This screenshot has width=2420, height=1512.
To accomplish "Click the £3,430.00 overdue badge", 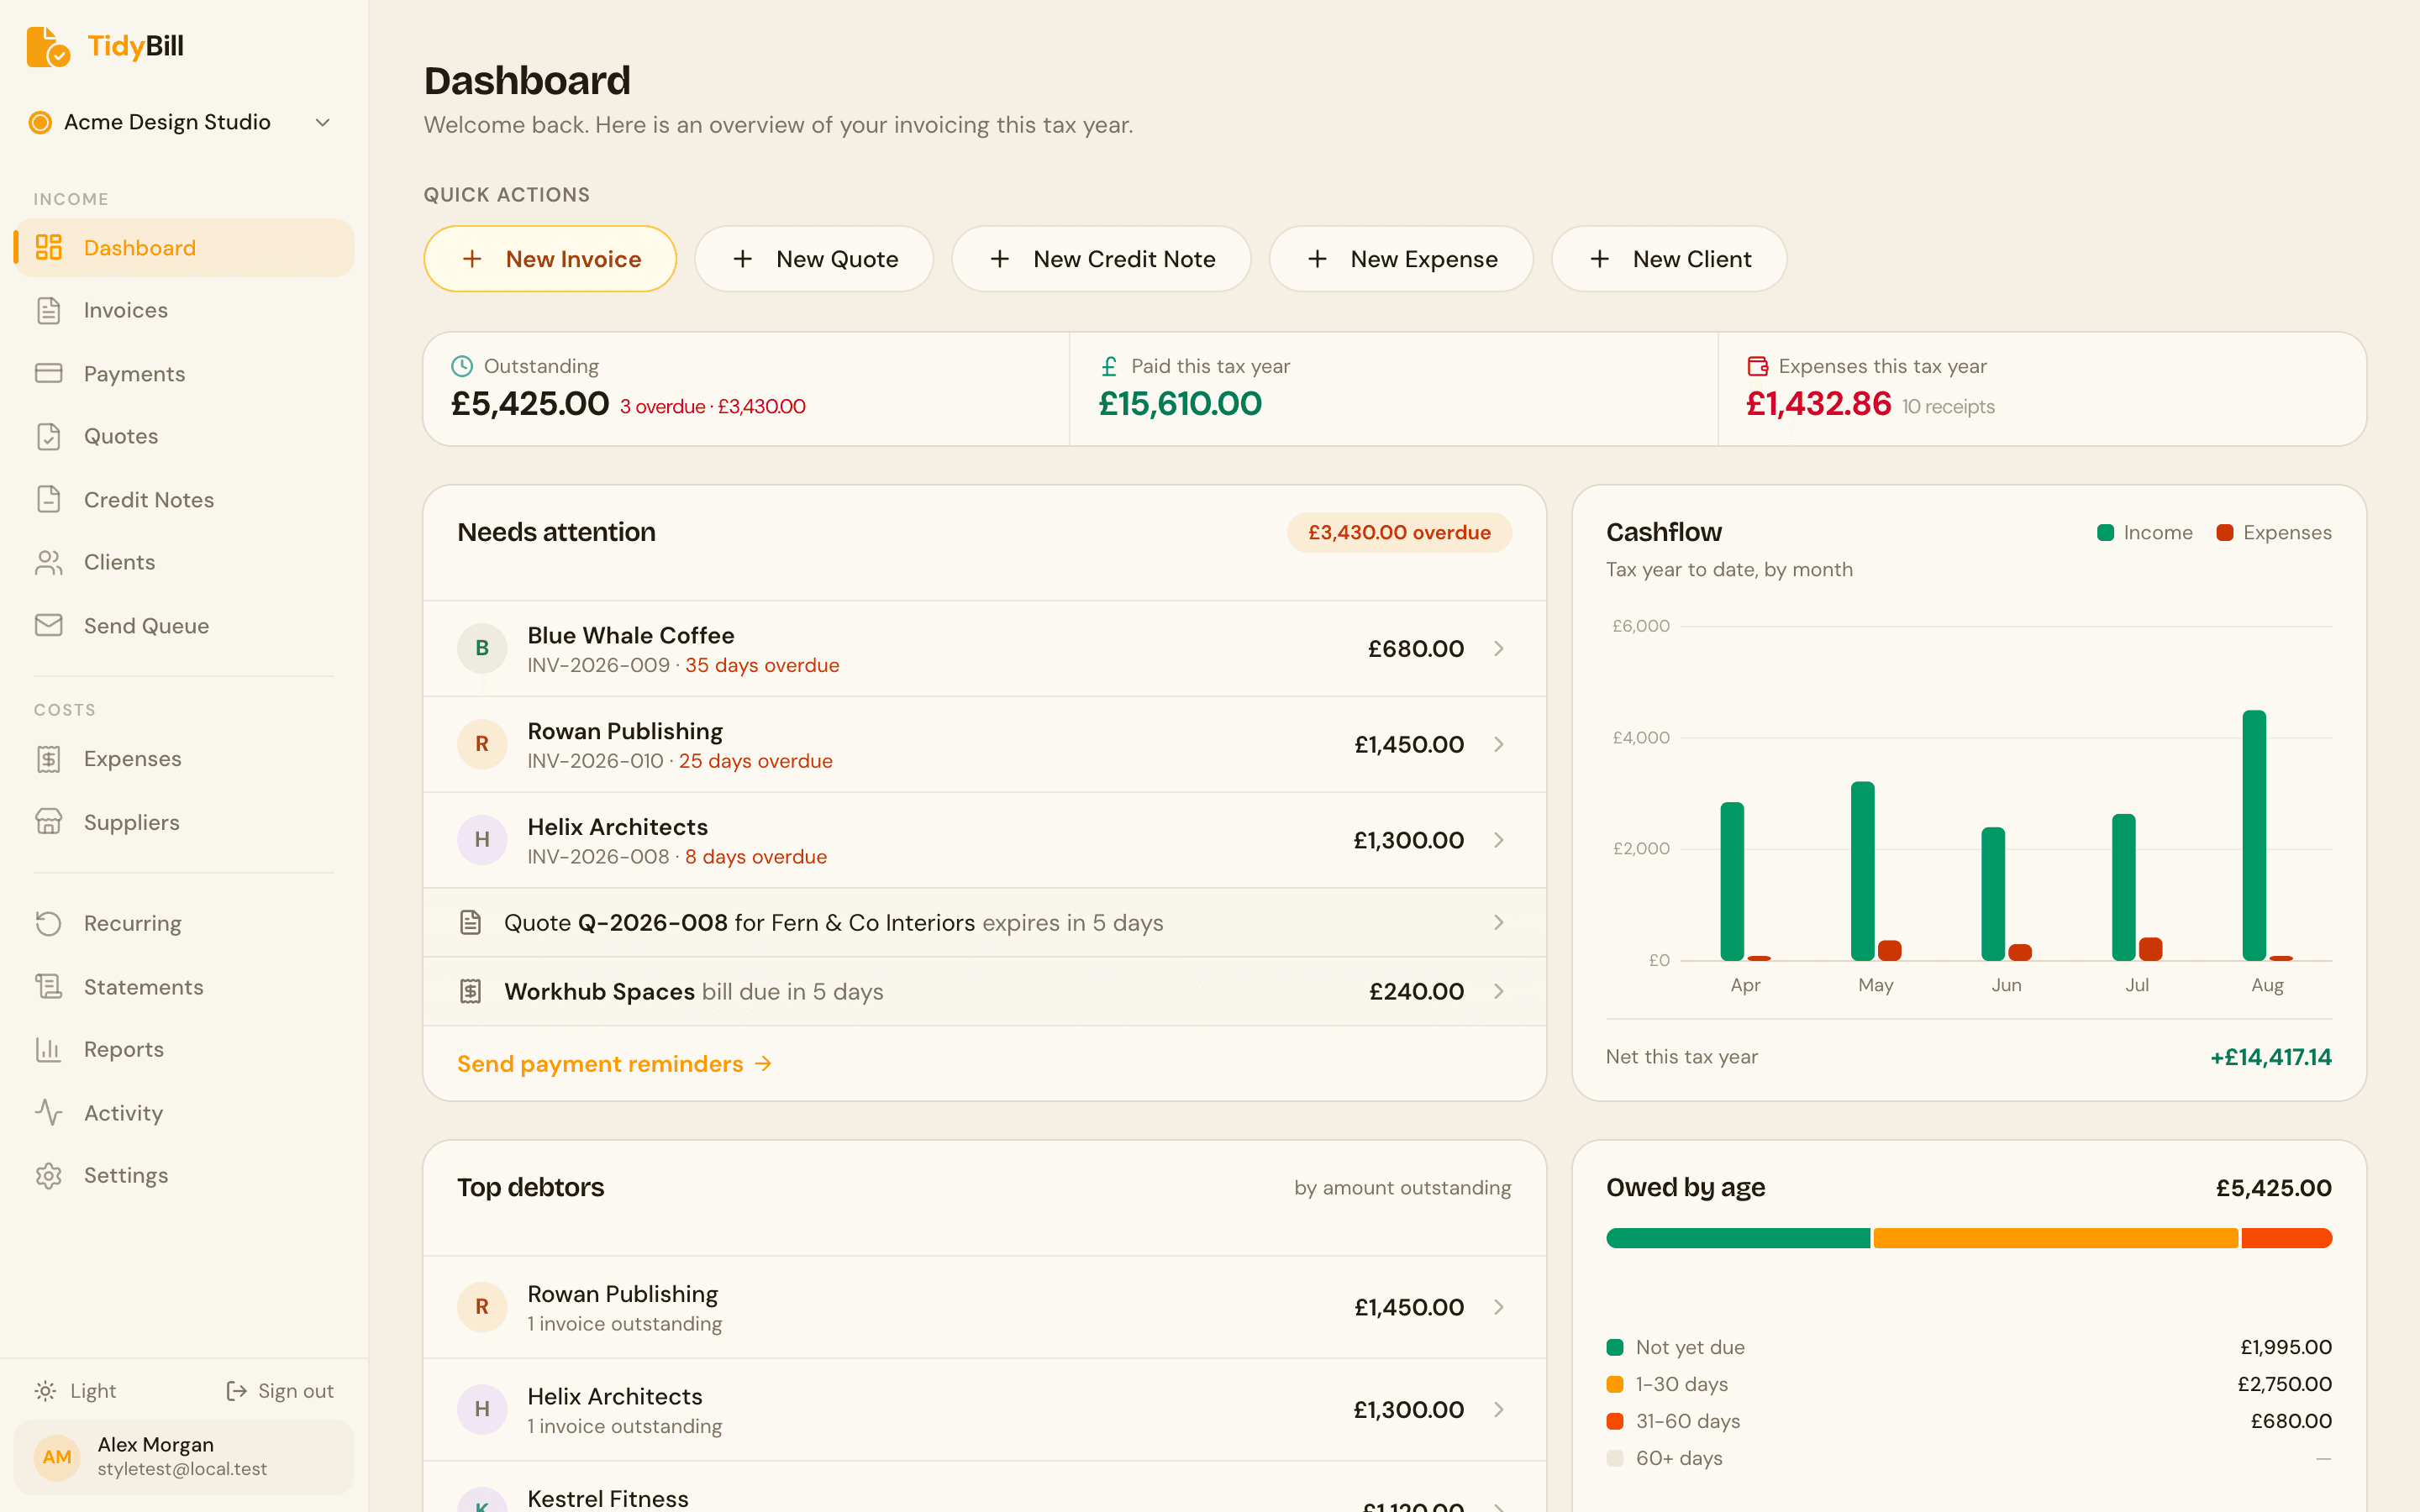I will coord(1399,533).
